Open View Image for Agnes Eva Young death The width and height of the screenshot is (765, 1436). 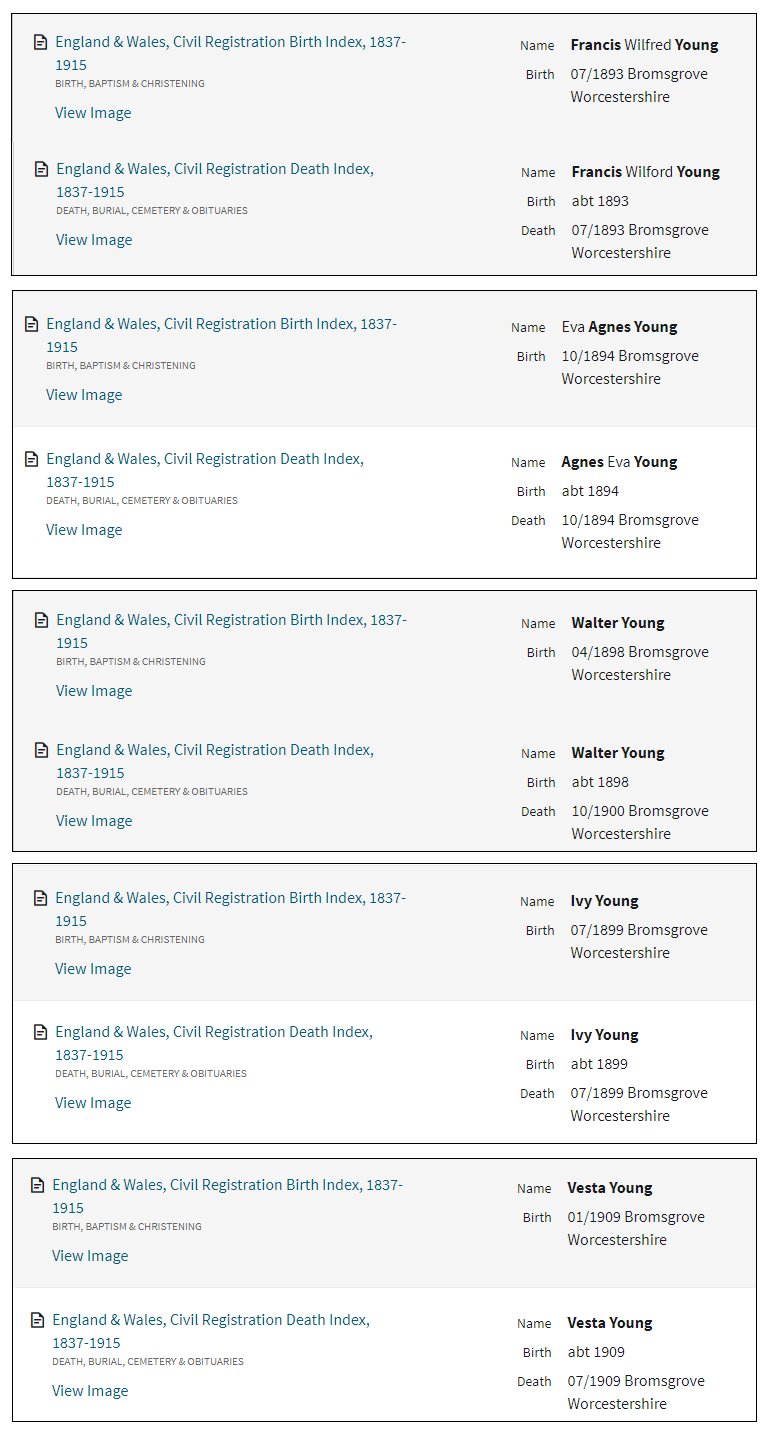(x=84, y=530)
